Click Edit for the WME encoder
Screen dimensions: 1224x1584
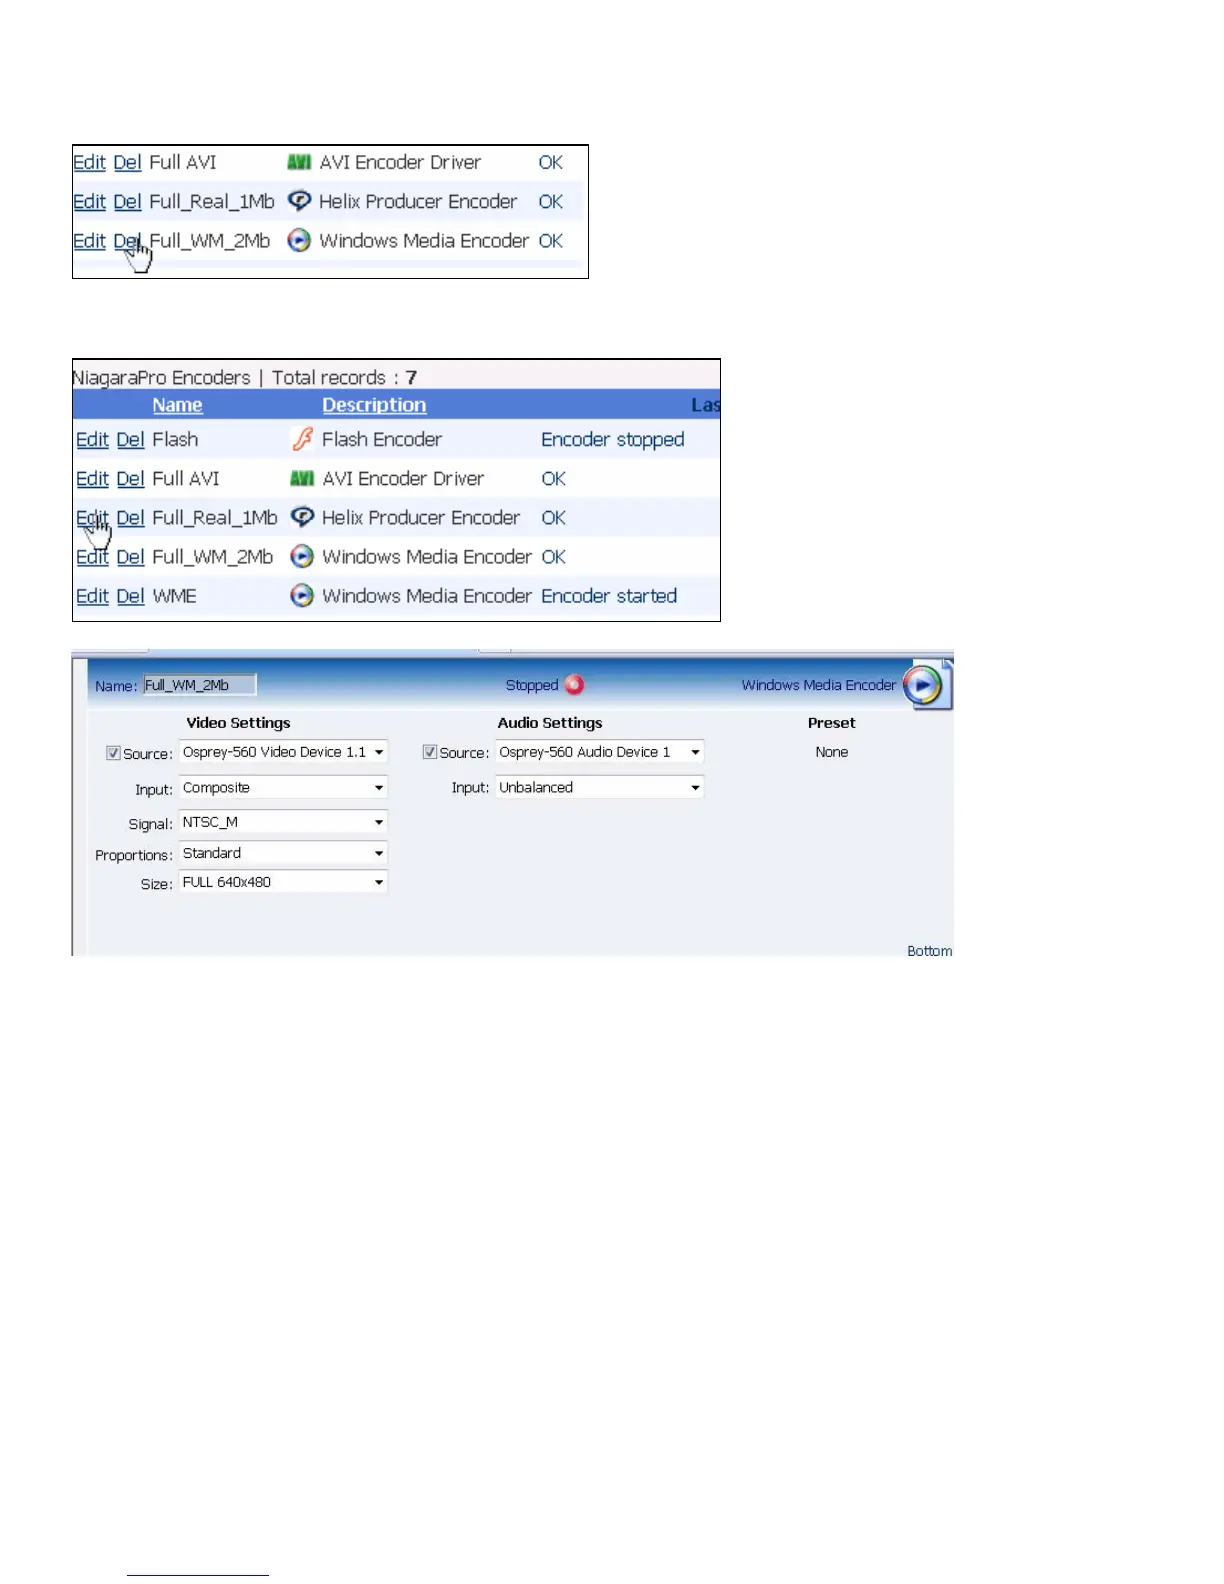click(92, 596)
